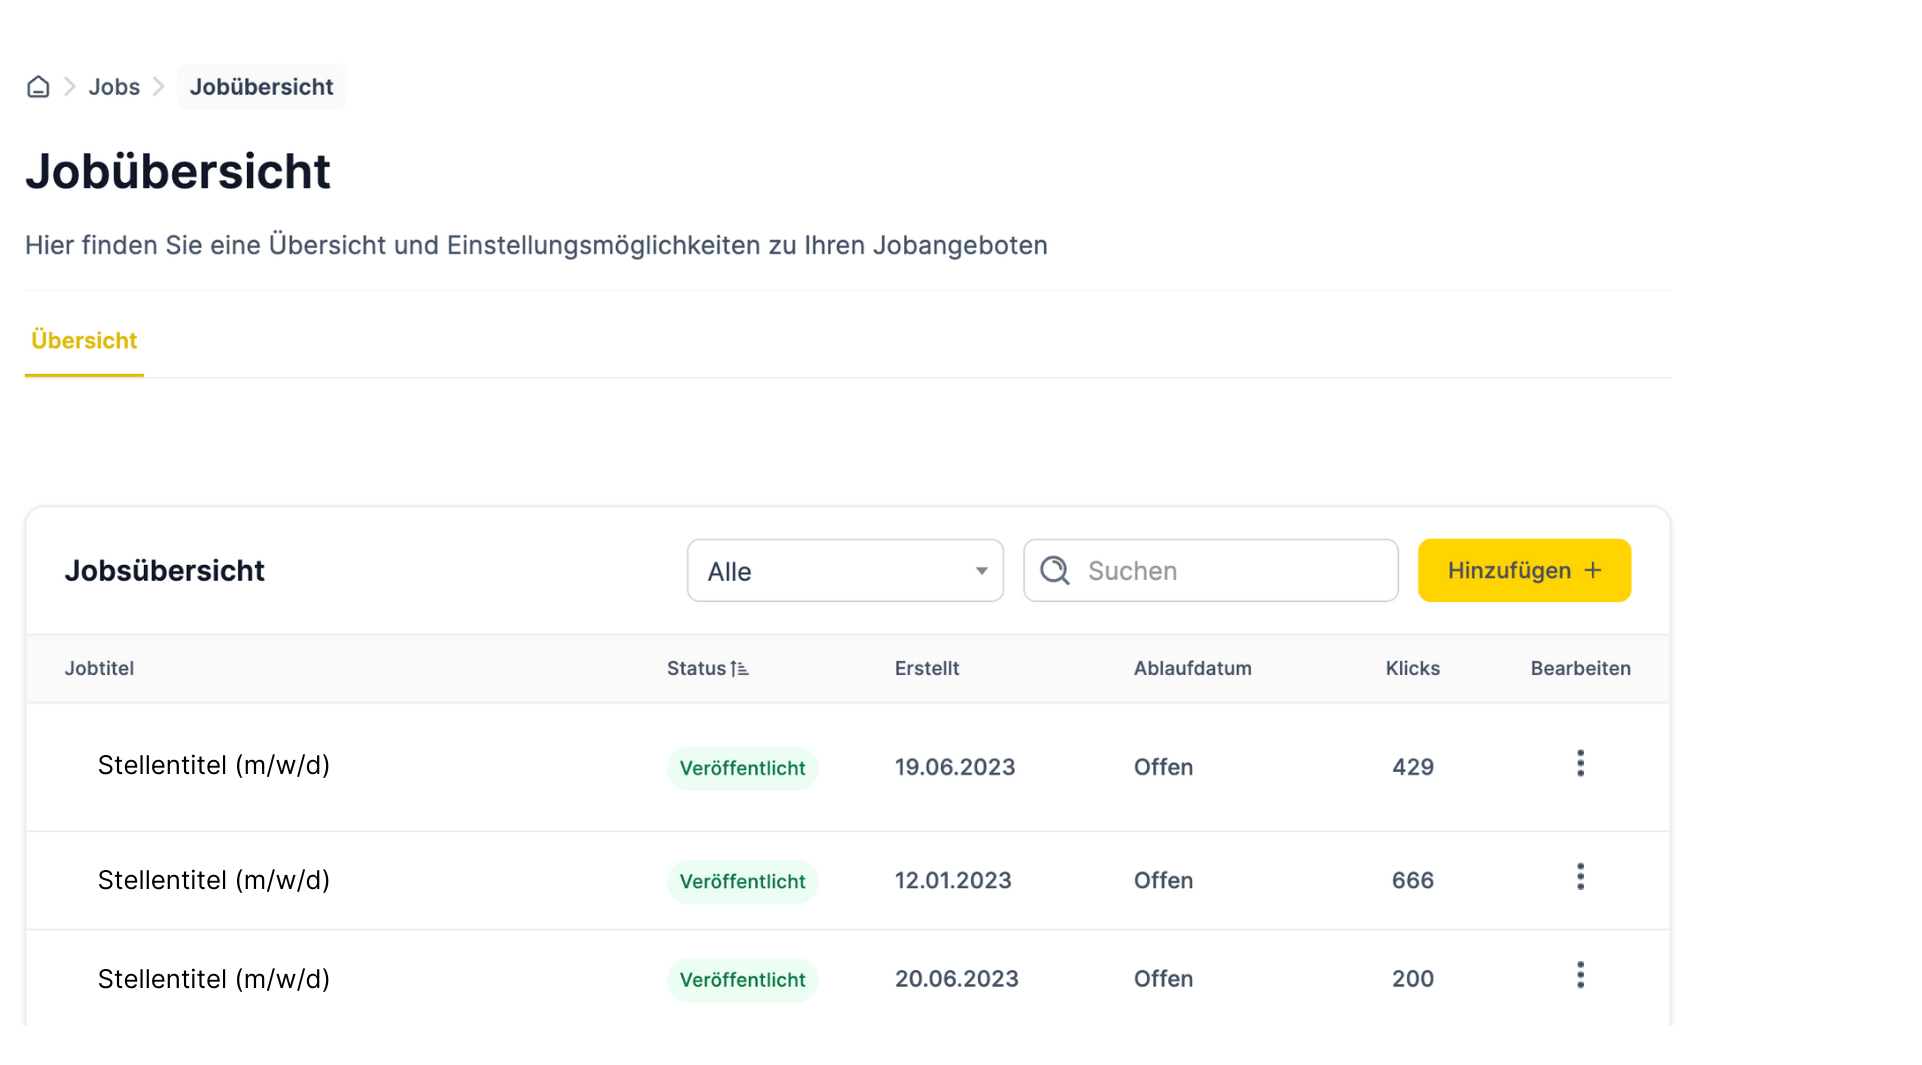This screenshot has height=1065, width=1922.
Task: Click Offen in the 20.06.2023 row
Action: [x=1164, y=979]
